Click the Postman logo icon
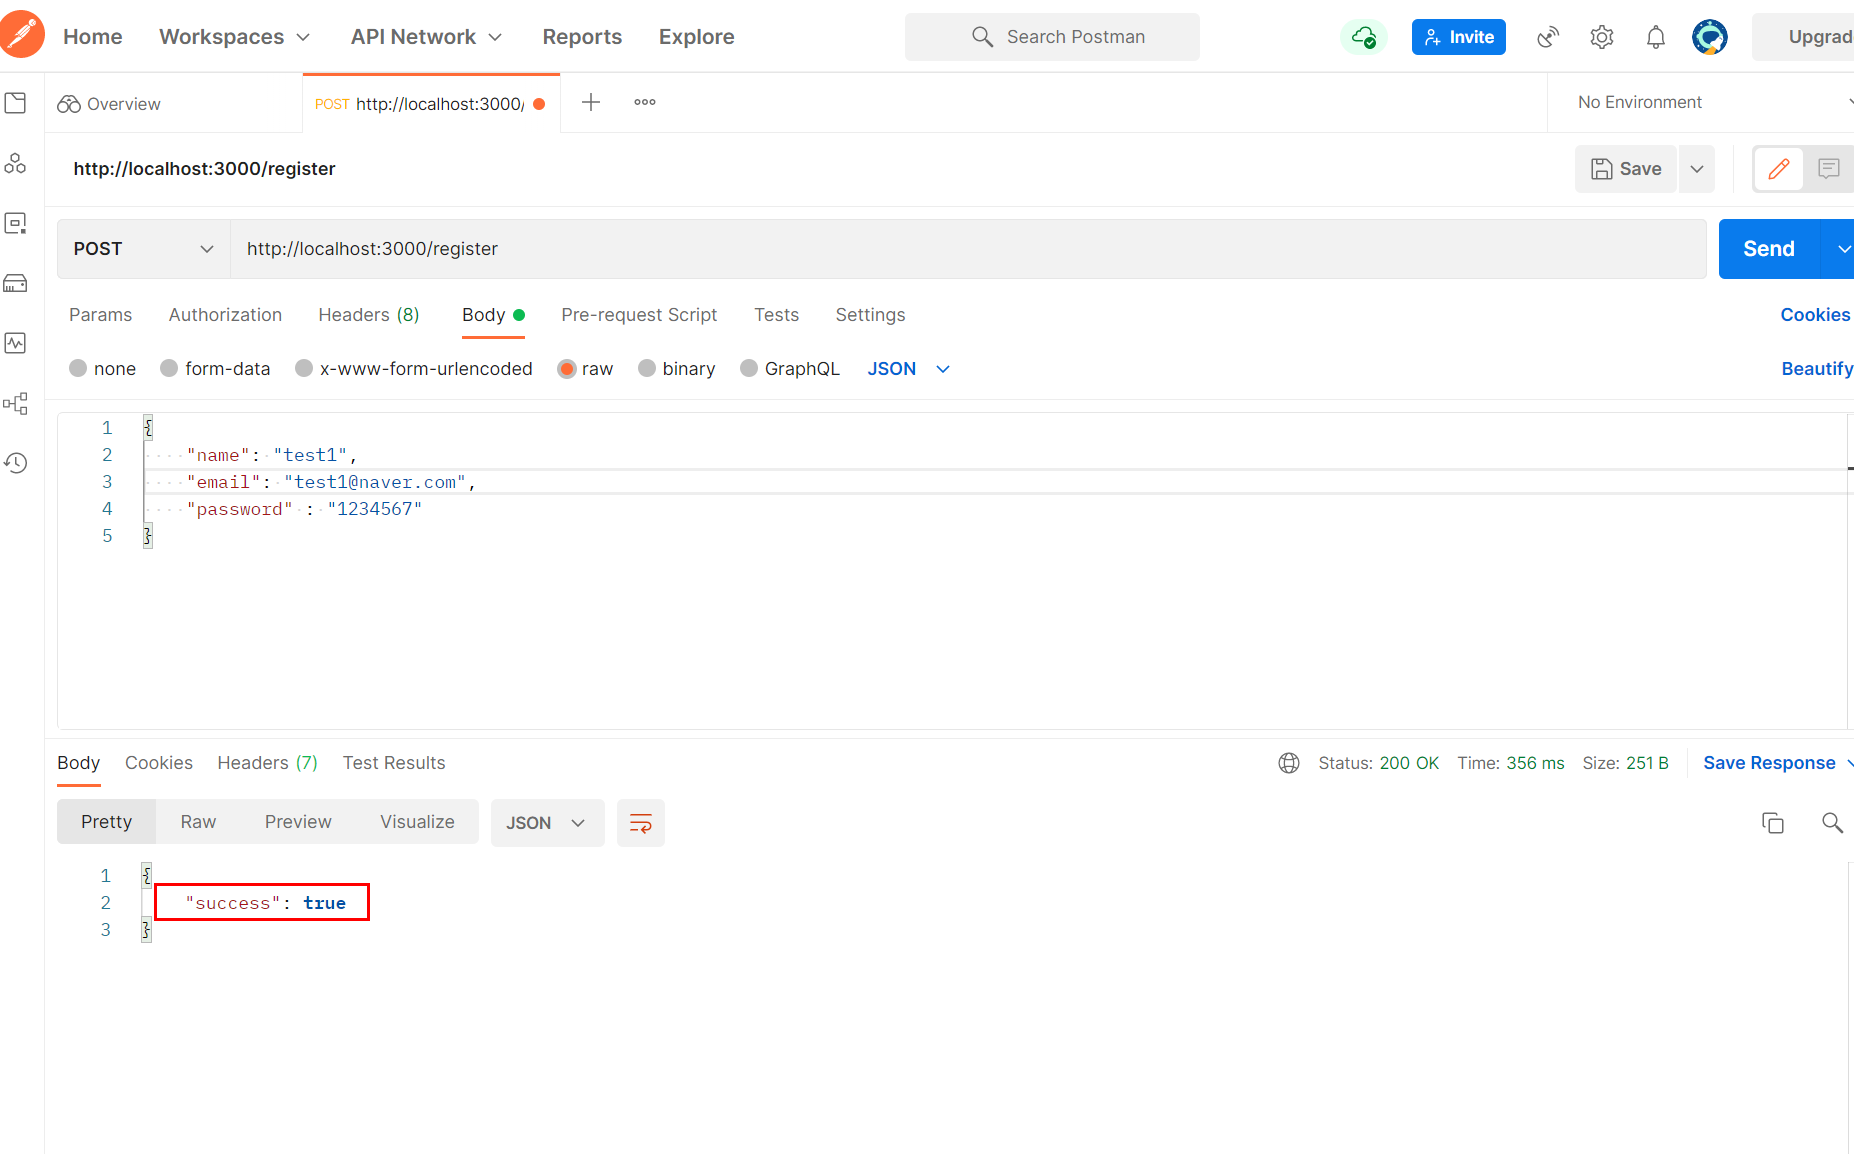This screenshot has width=1854, height=1154. click(20, 35)
